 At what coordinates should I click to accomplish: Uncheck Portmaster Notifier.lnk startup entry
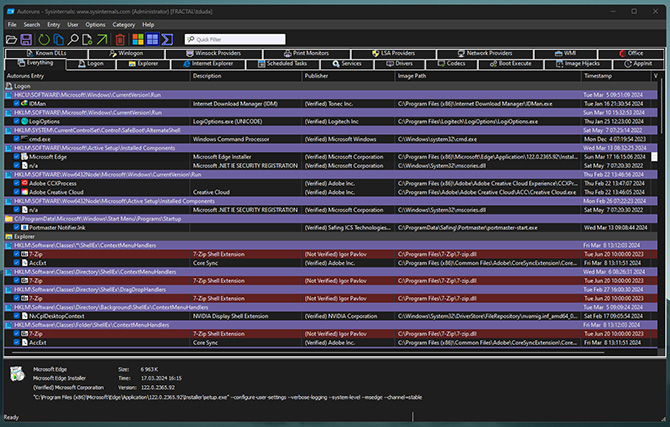tap(16, 227)
